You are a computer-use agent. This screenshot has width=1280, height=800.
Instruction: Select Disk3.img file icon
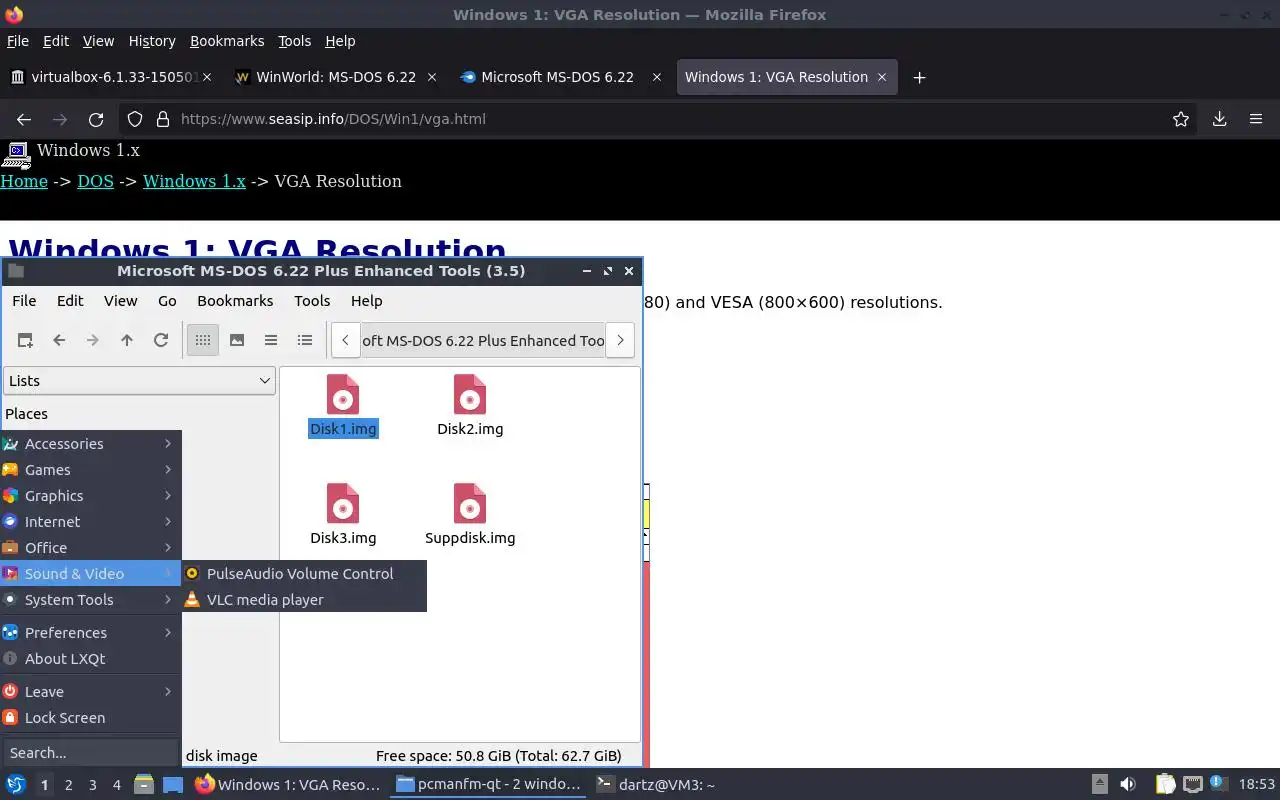pos(343,505)
